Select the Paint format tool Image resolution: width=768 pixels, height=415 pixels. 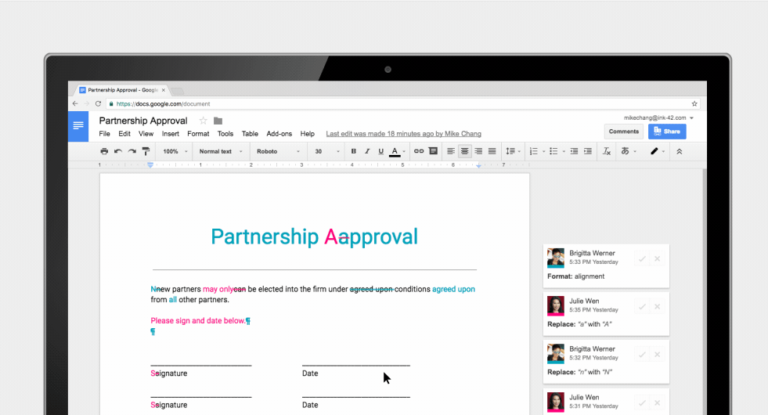[145, 151]
